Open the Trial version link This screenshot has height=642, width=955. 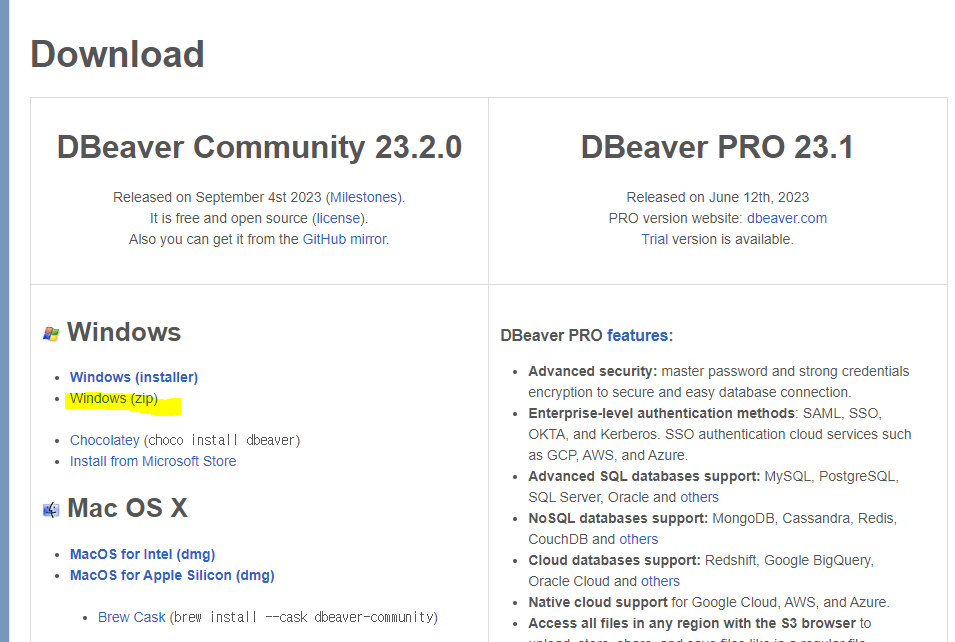click(x=655, y=239)
